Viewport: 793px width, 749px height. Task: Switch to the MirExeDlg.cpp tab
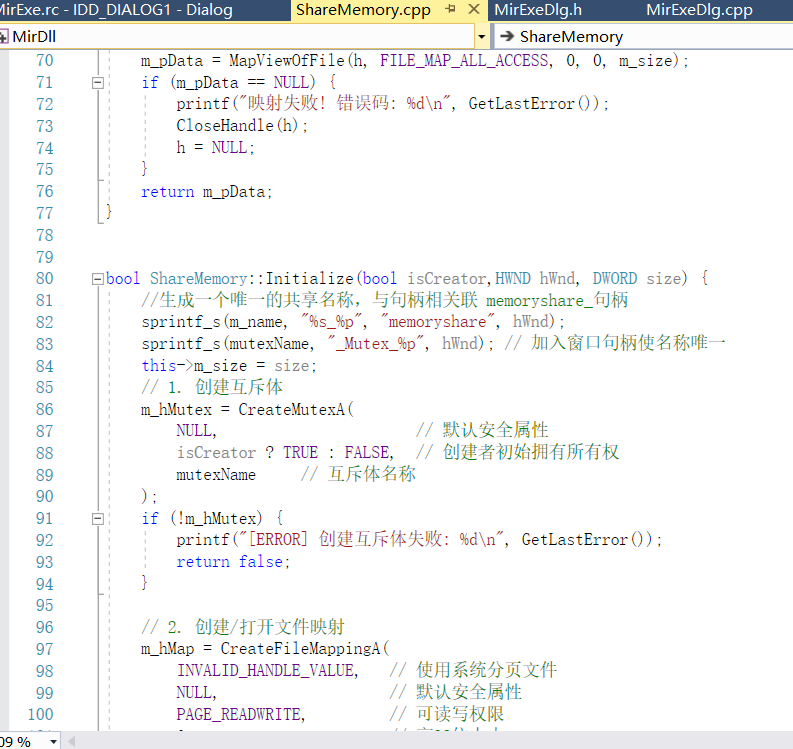click(699, 10)
